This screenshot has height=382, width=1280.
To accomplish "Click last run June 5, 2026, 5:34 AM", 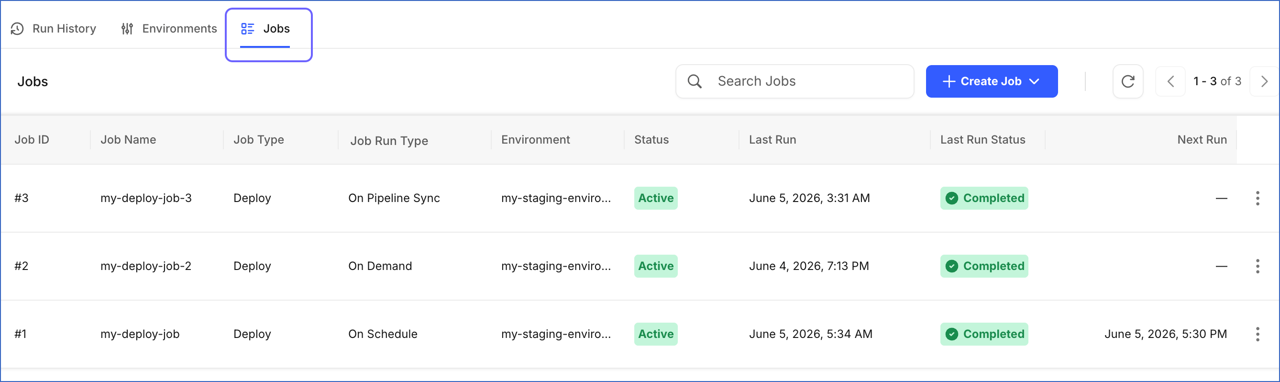I will click(811, 334).
